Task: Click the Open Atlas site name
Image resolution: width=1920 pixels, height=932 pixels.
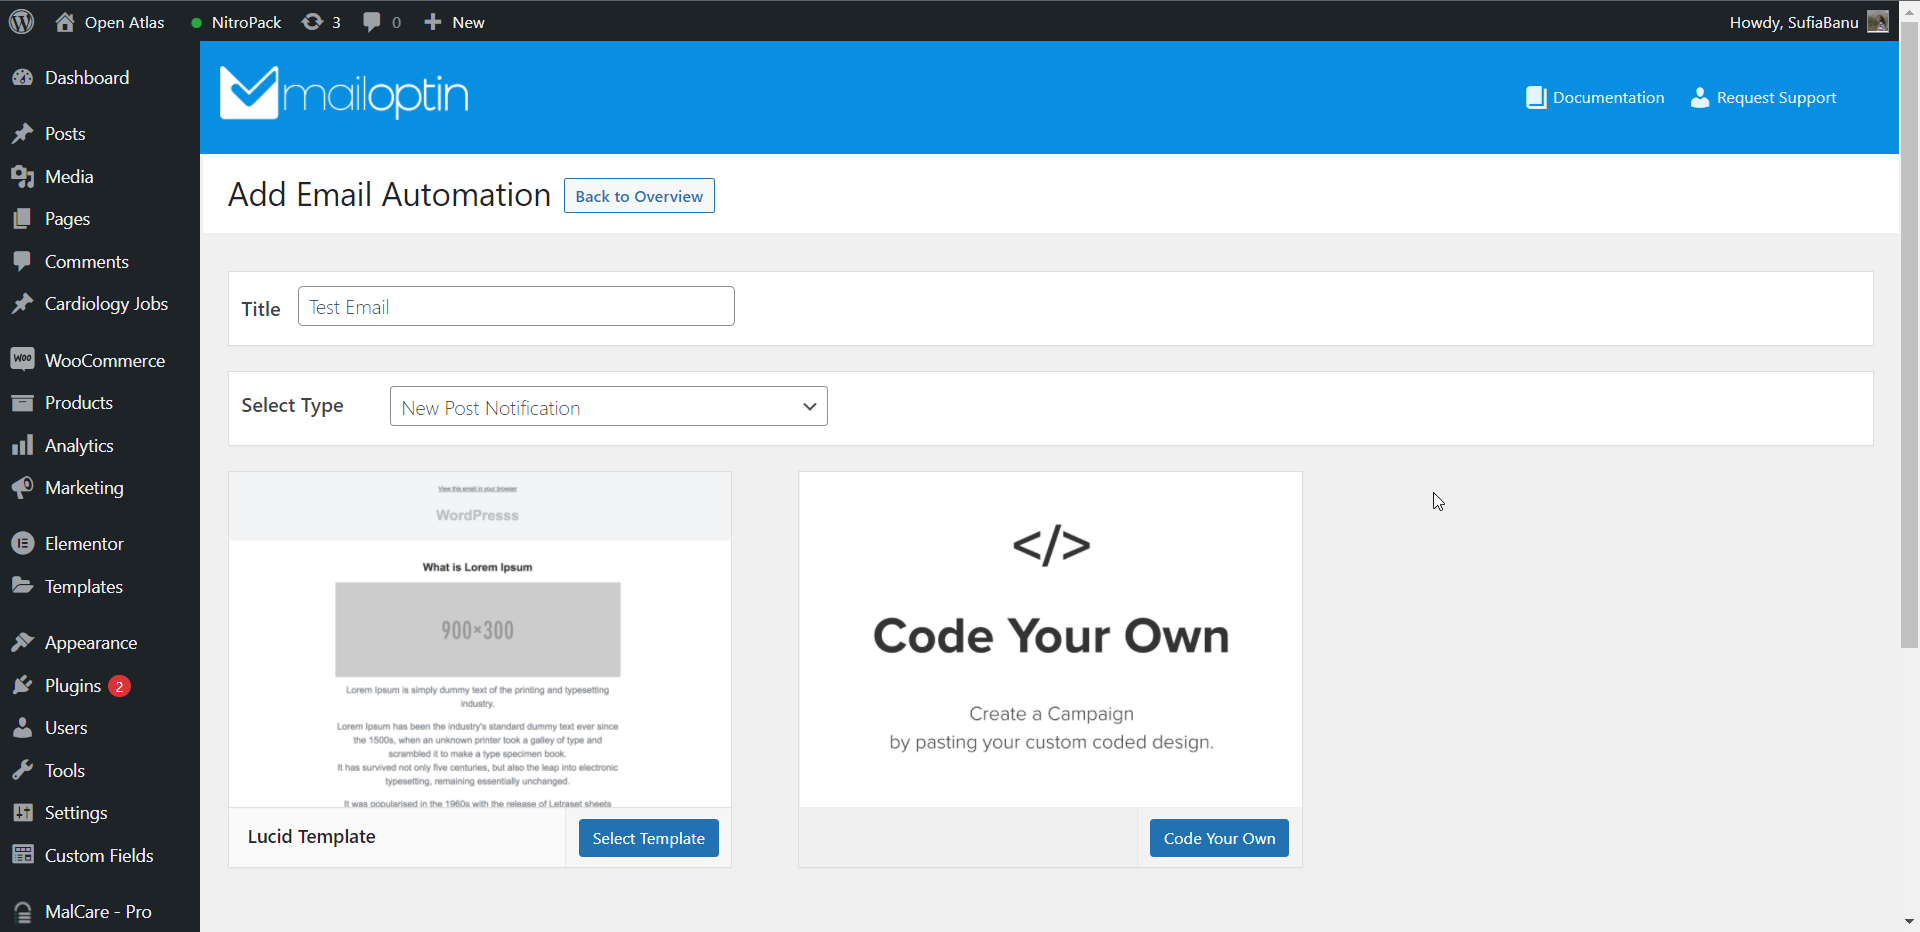Action: pos(124,22)
